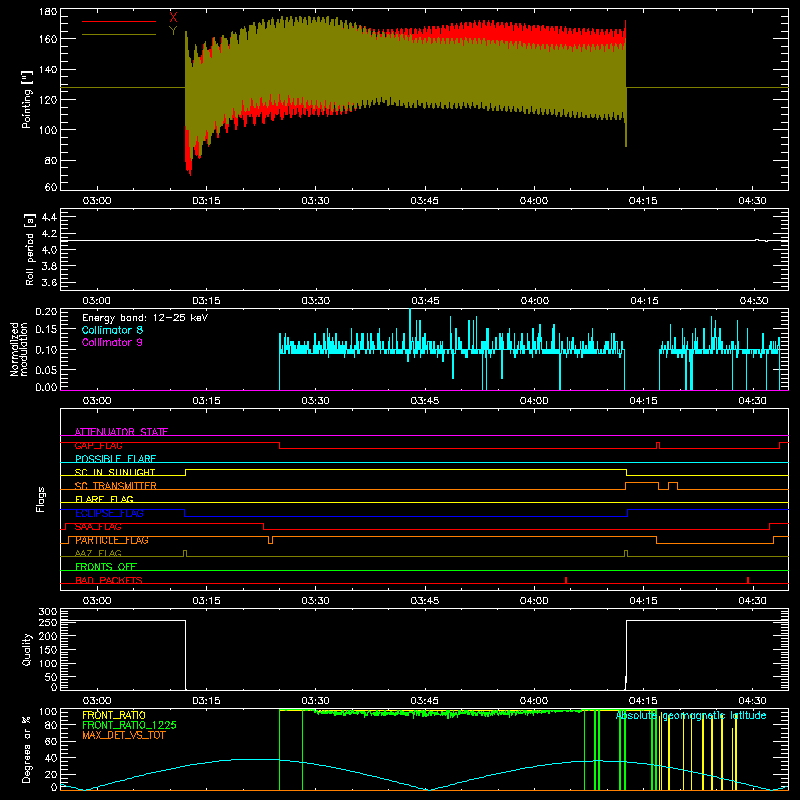This screenshot has width=800, height=800.
Task: Click the 03:15 label under Pointing plot
Action: (x=206, y=201)
